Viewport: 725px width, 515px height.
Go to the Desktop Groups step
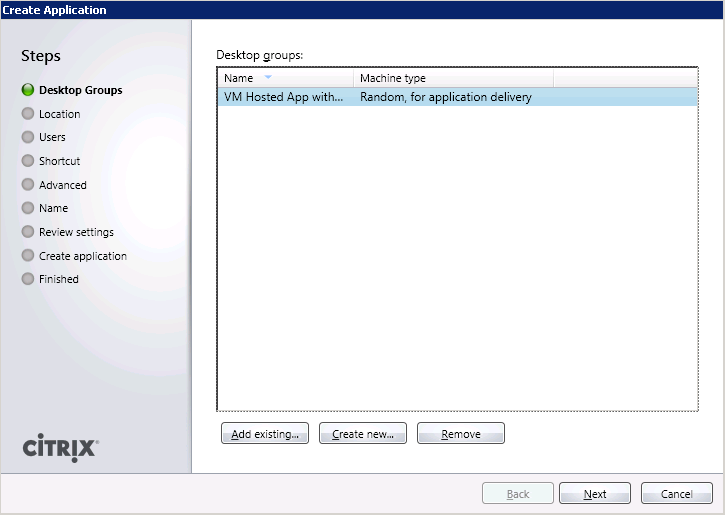(80, 90)
